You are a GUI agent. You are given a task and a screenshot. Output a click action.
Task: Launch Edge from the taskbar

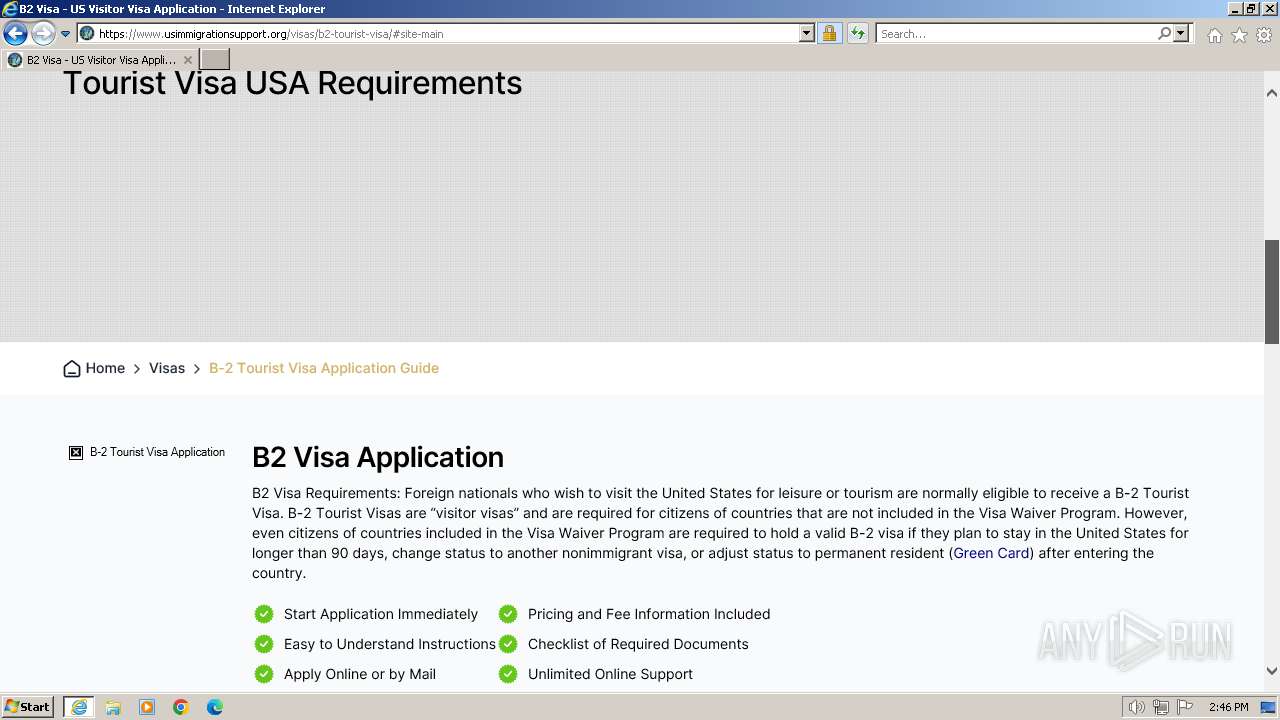215,707
